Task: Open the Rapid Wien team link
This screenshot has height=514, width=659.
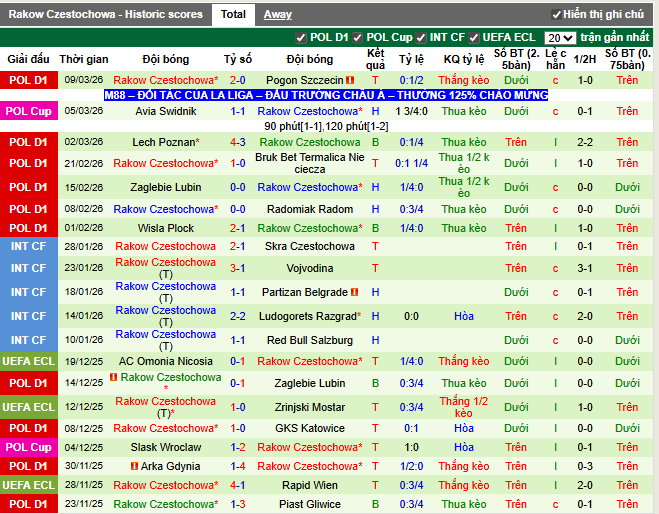Action: pos(310,485)
